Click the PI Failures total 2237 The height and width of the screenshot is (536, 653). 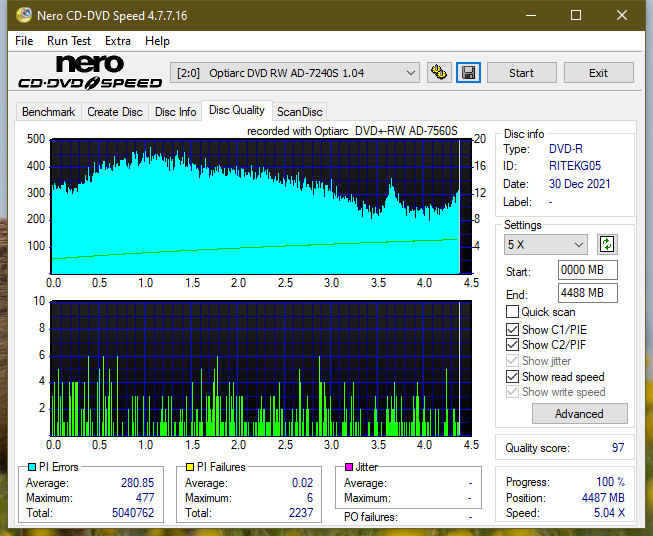pyautogui.click(x=301, y=513)
